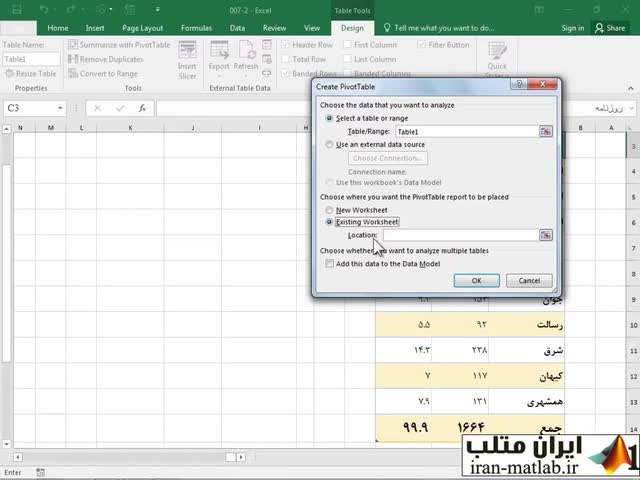Open the Insert tab
The image size is (640, 480).
coord(95,28)
